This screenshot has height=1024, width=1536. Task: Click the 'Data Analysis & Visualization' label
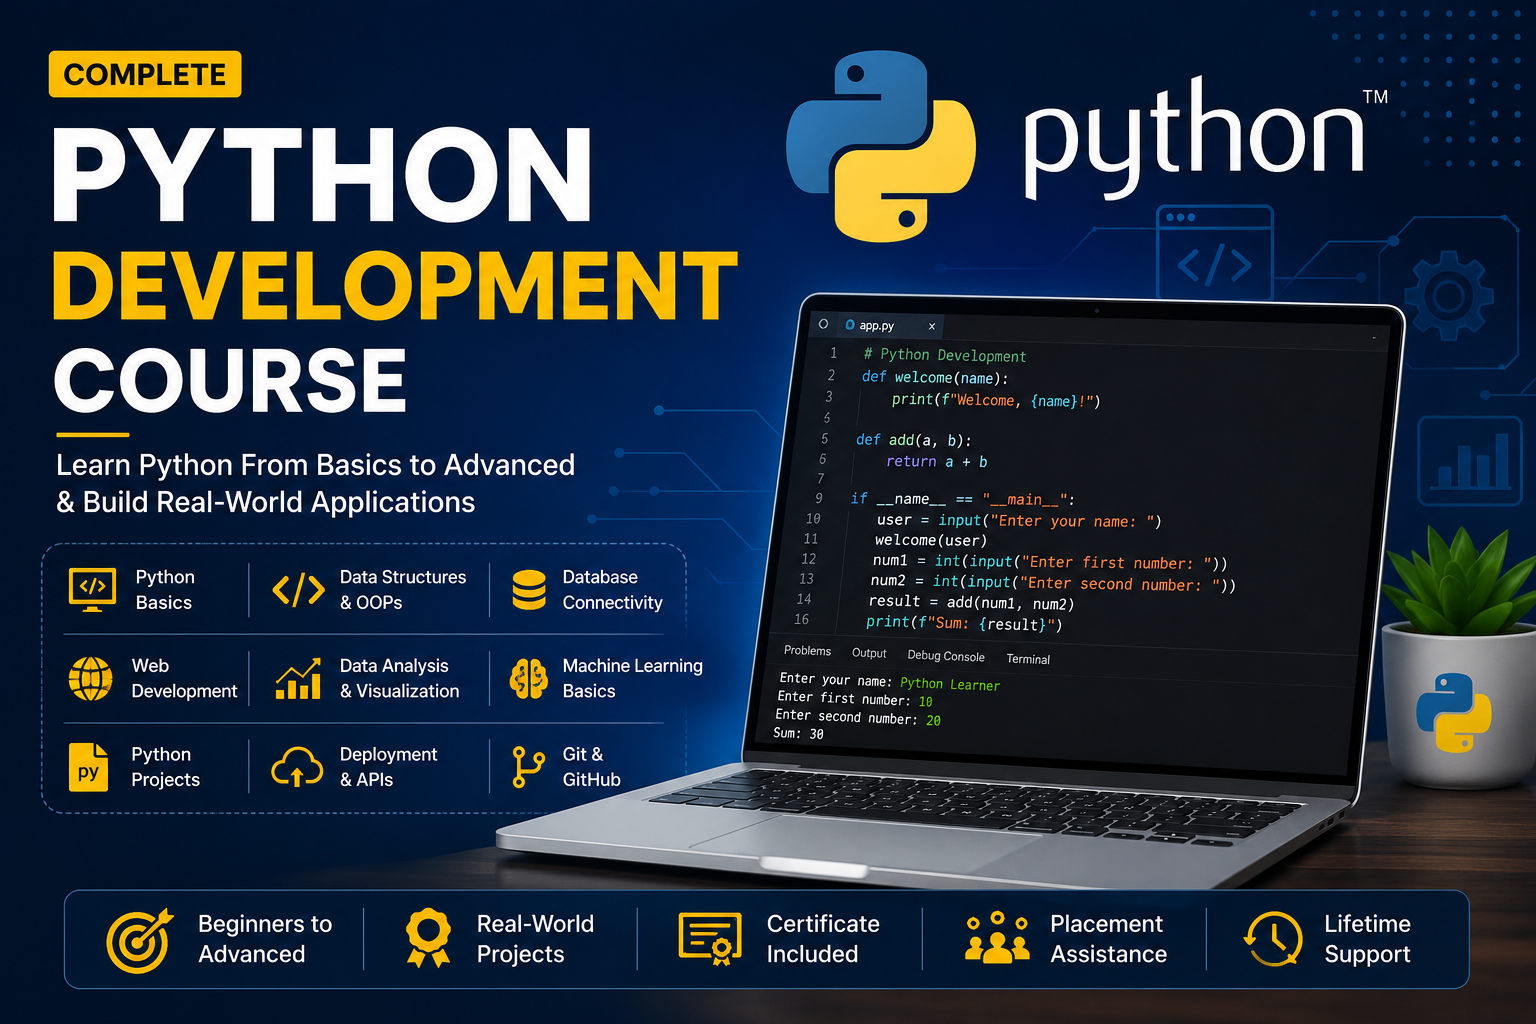(x=399, y=678)
